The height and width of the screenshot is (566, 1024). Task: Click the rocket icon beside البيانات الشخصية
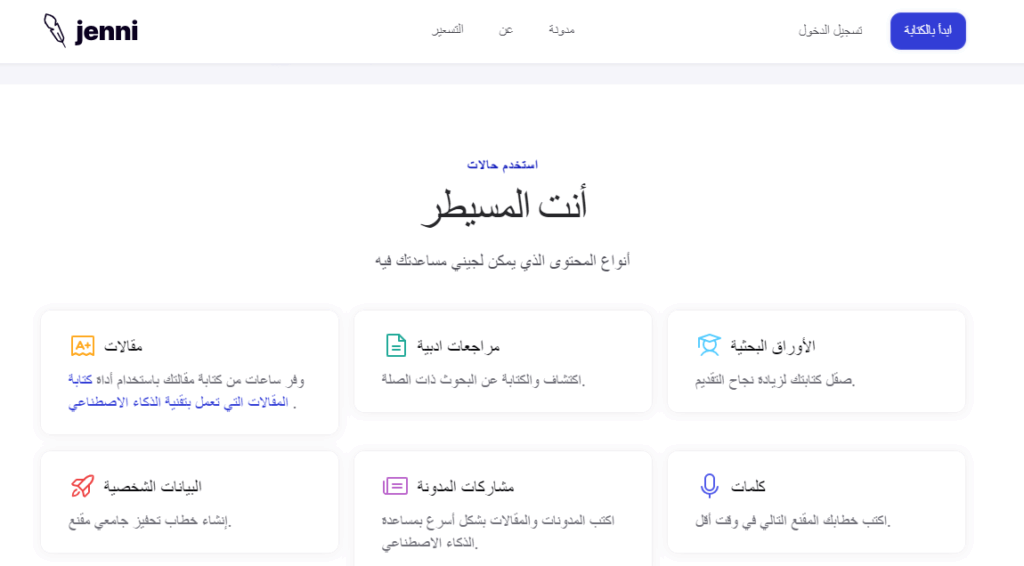82,487
